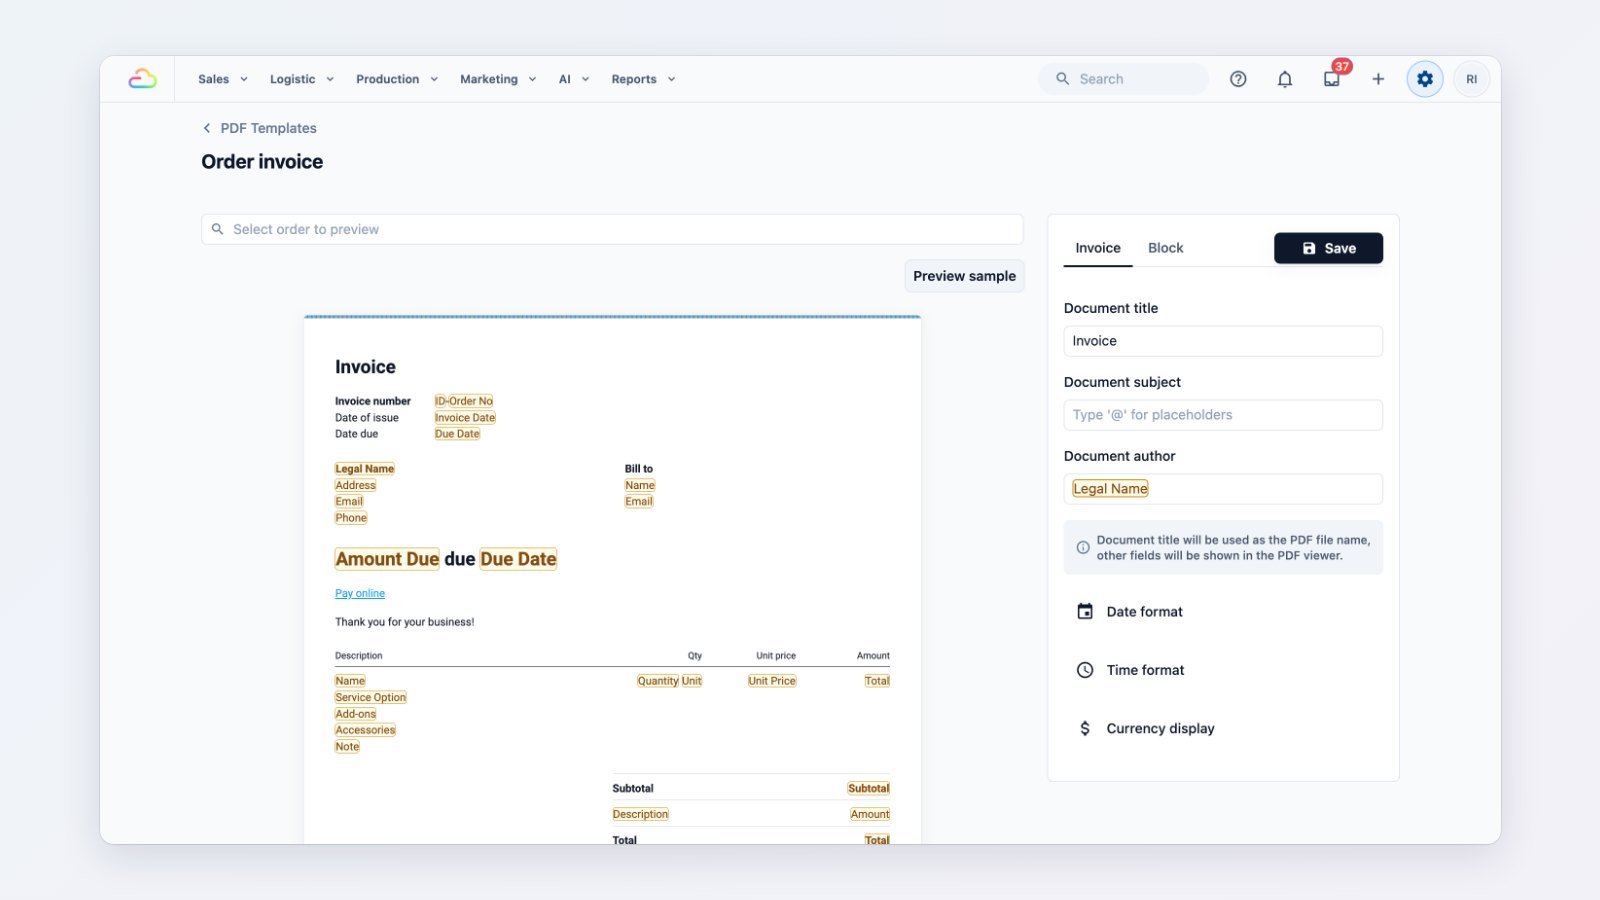Expand the Reports menu
This screenshot has width=1600, height=900.
(643, 79)
